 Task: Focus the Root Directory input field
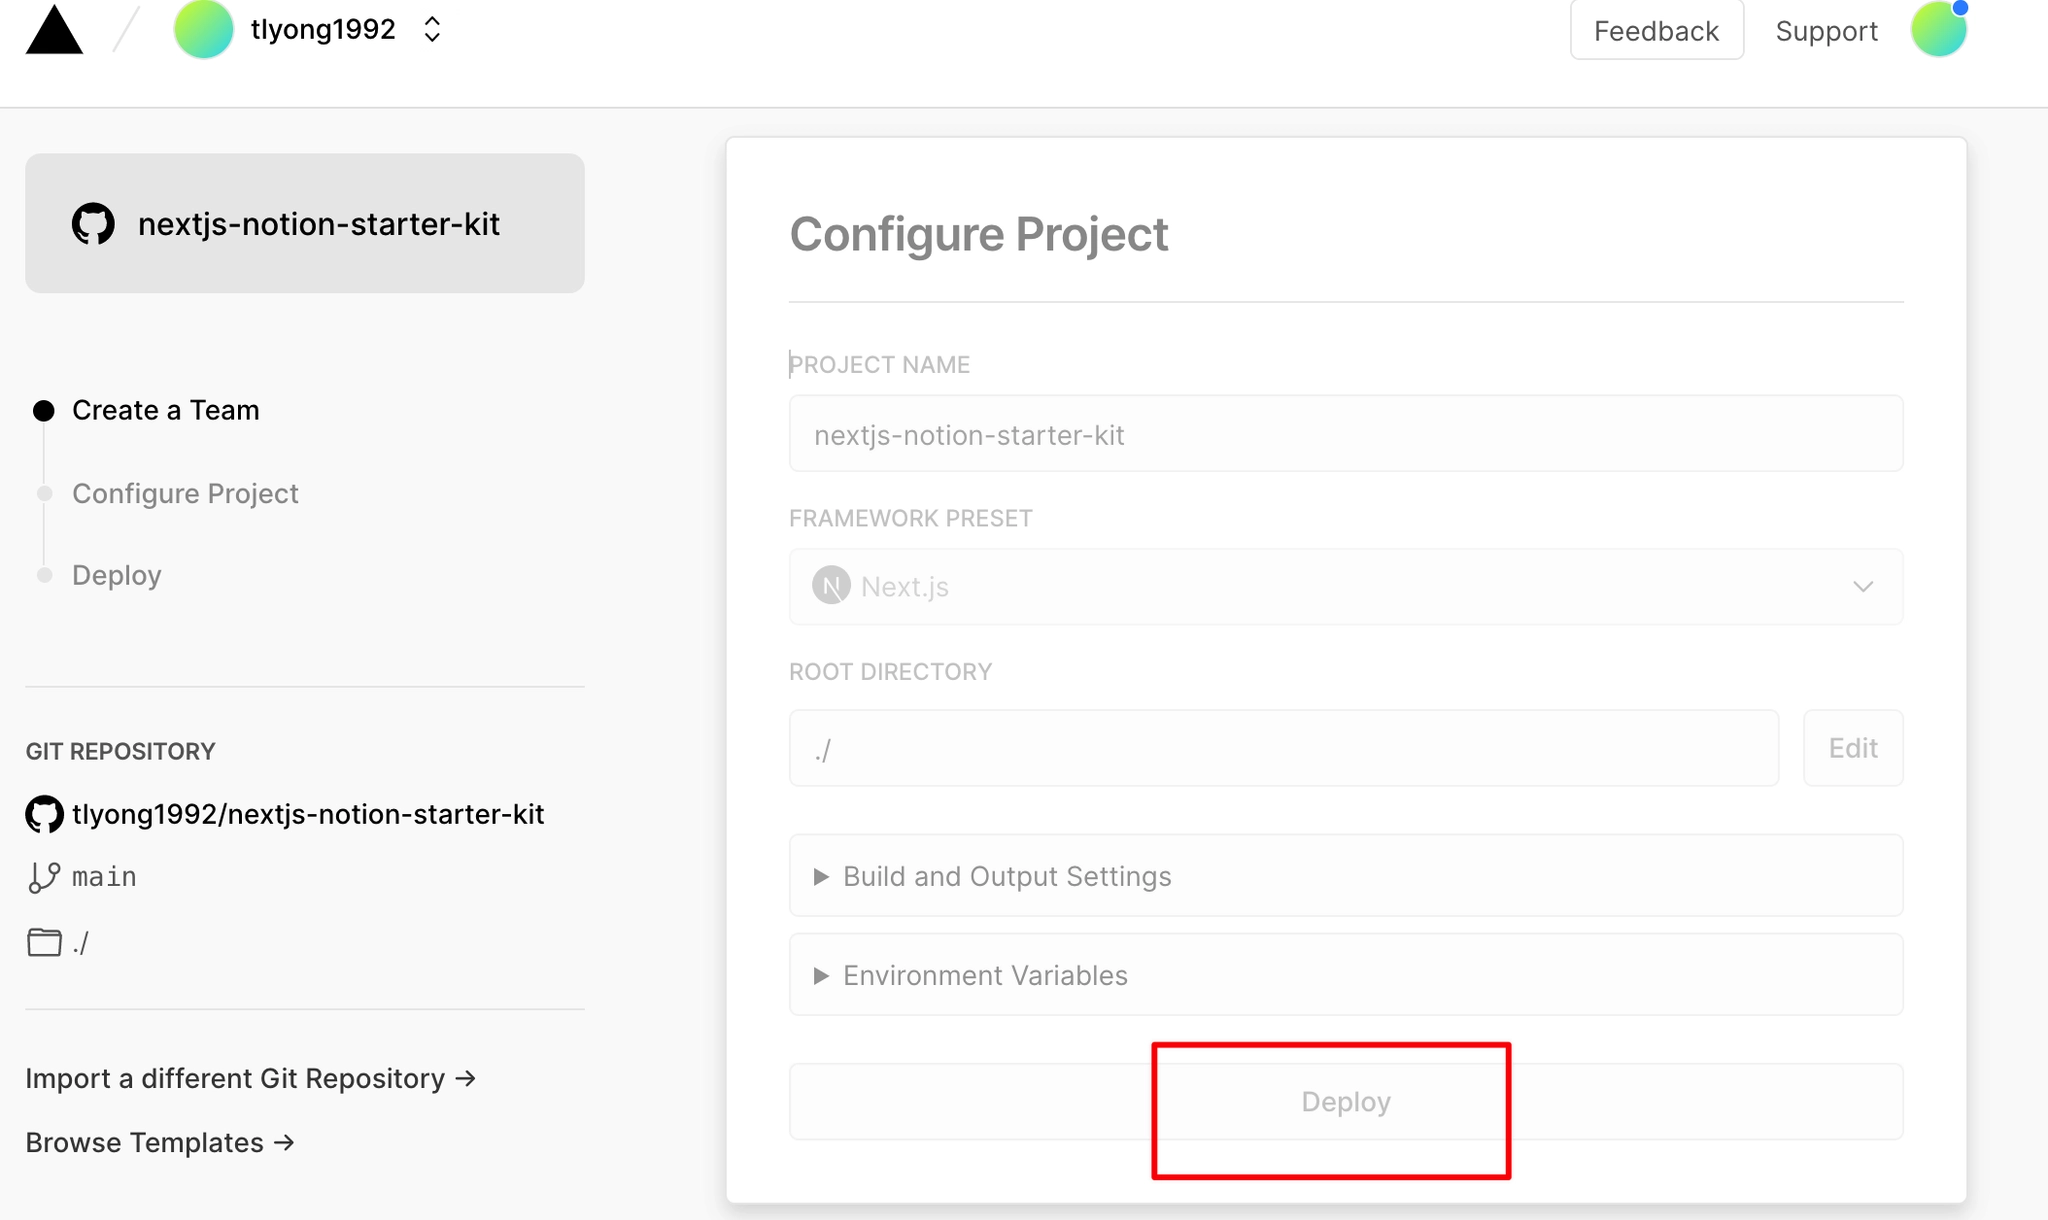(1284, 748)
